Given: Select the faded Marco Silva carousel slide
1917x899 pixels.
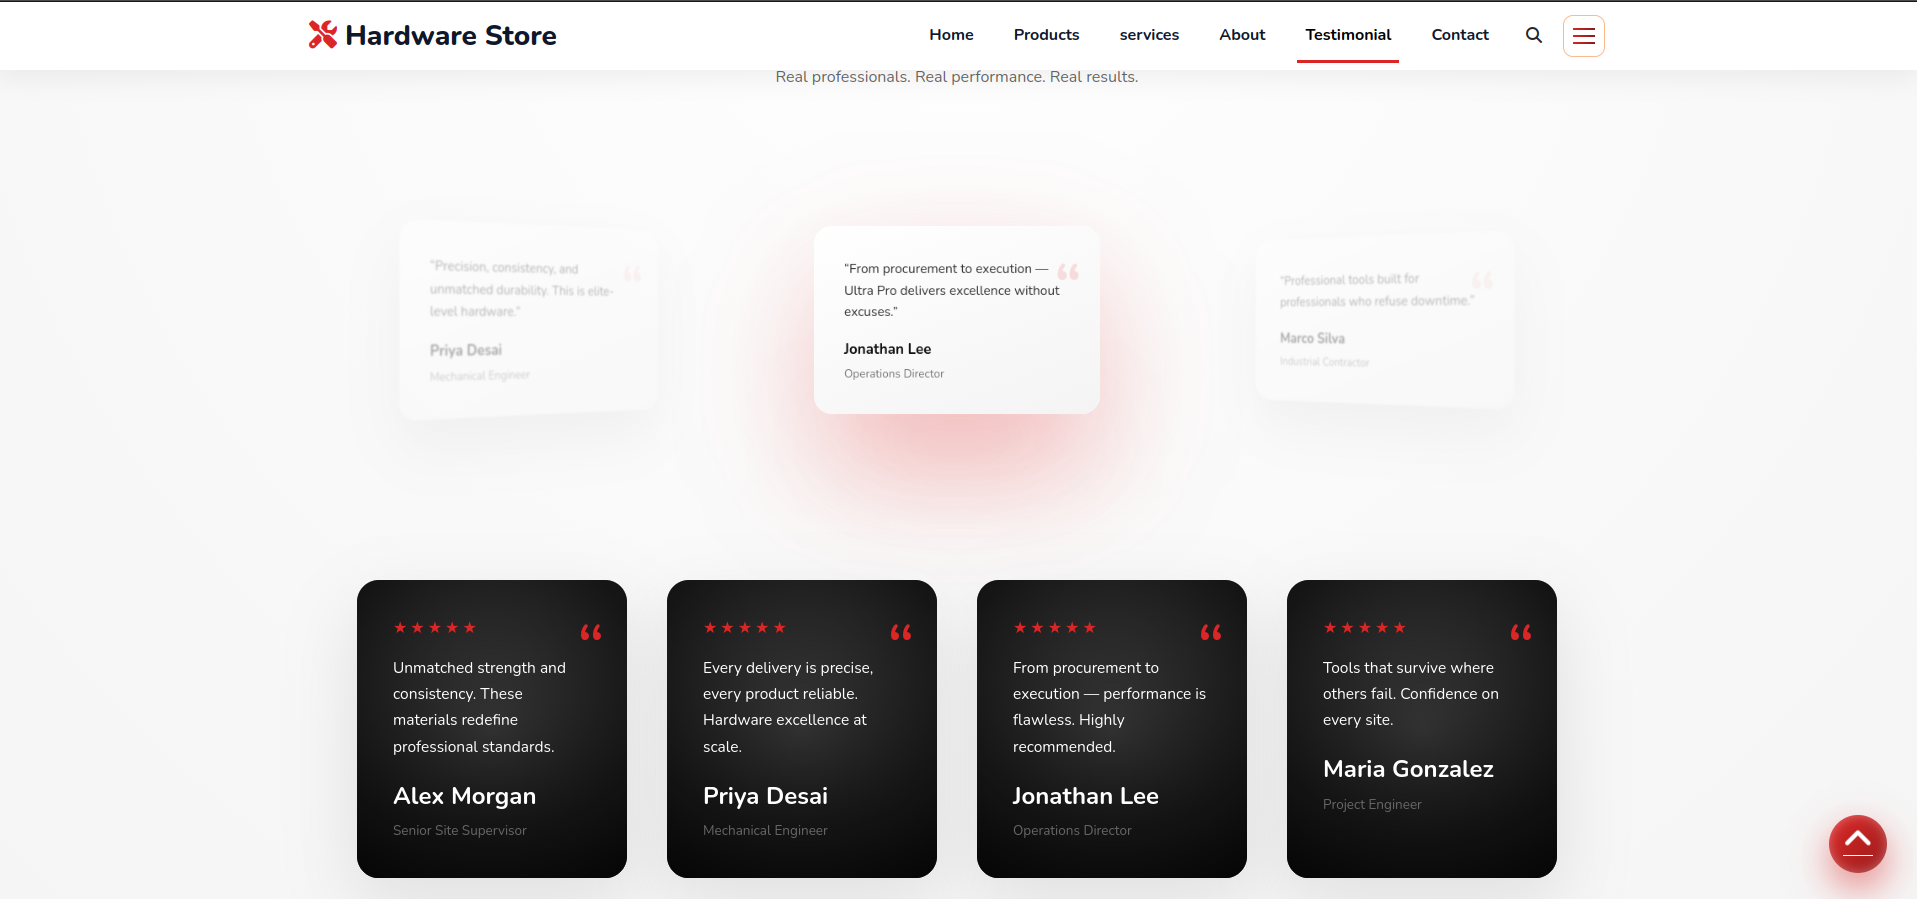Looking at the screenshot, I should (x=1385, y=320).
